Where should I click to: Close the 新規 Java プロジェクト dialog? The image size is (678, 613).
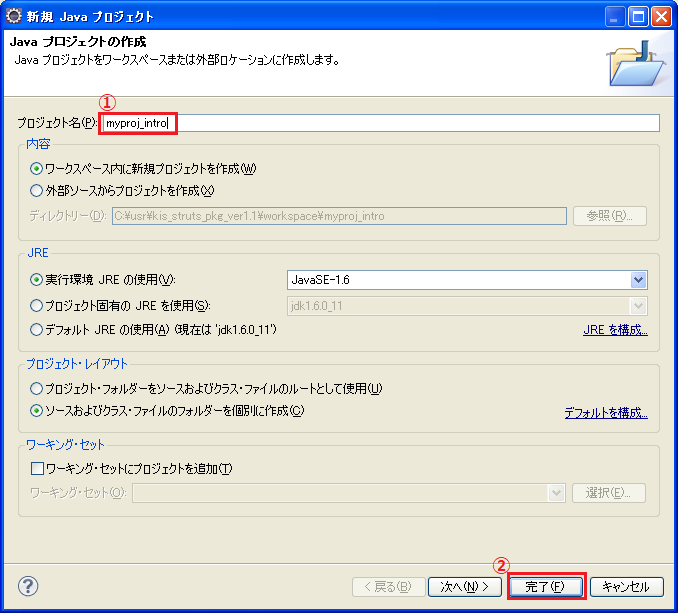(661, 16)
